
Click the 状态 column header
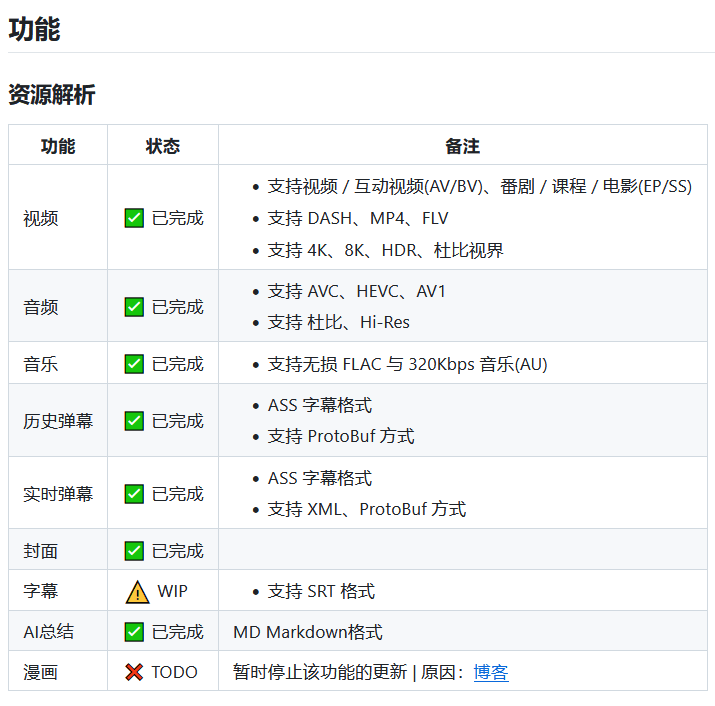pos(162,146)
